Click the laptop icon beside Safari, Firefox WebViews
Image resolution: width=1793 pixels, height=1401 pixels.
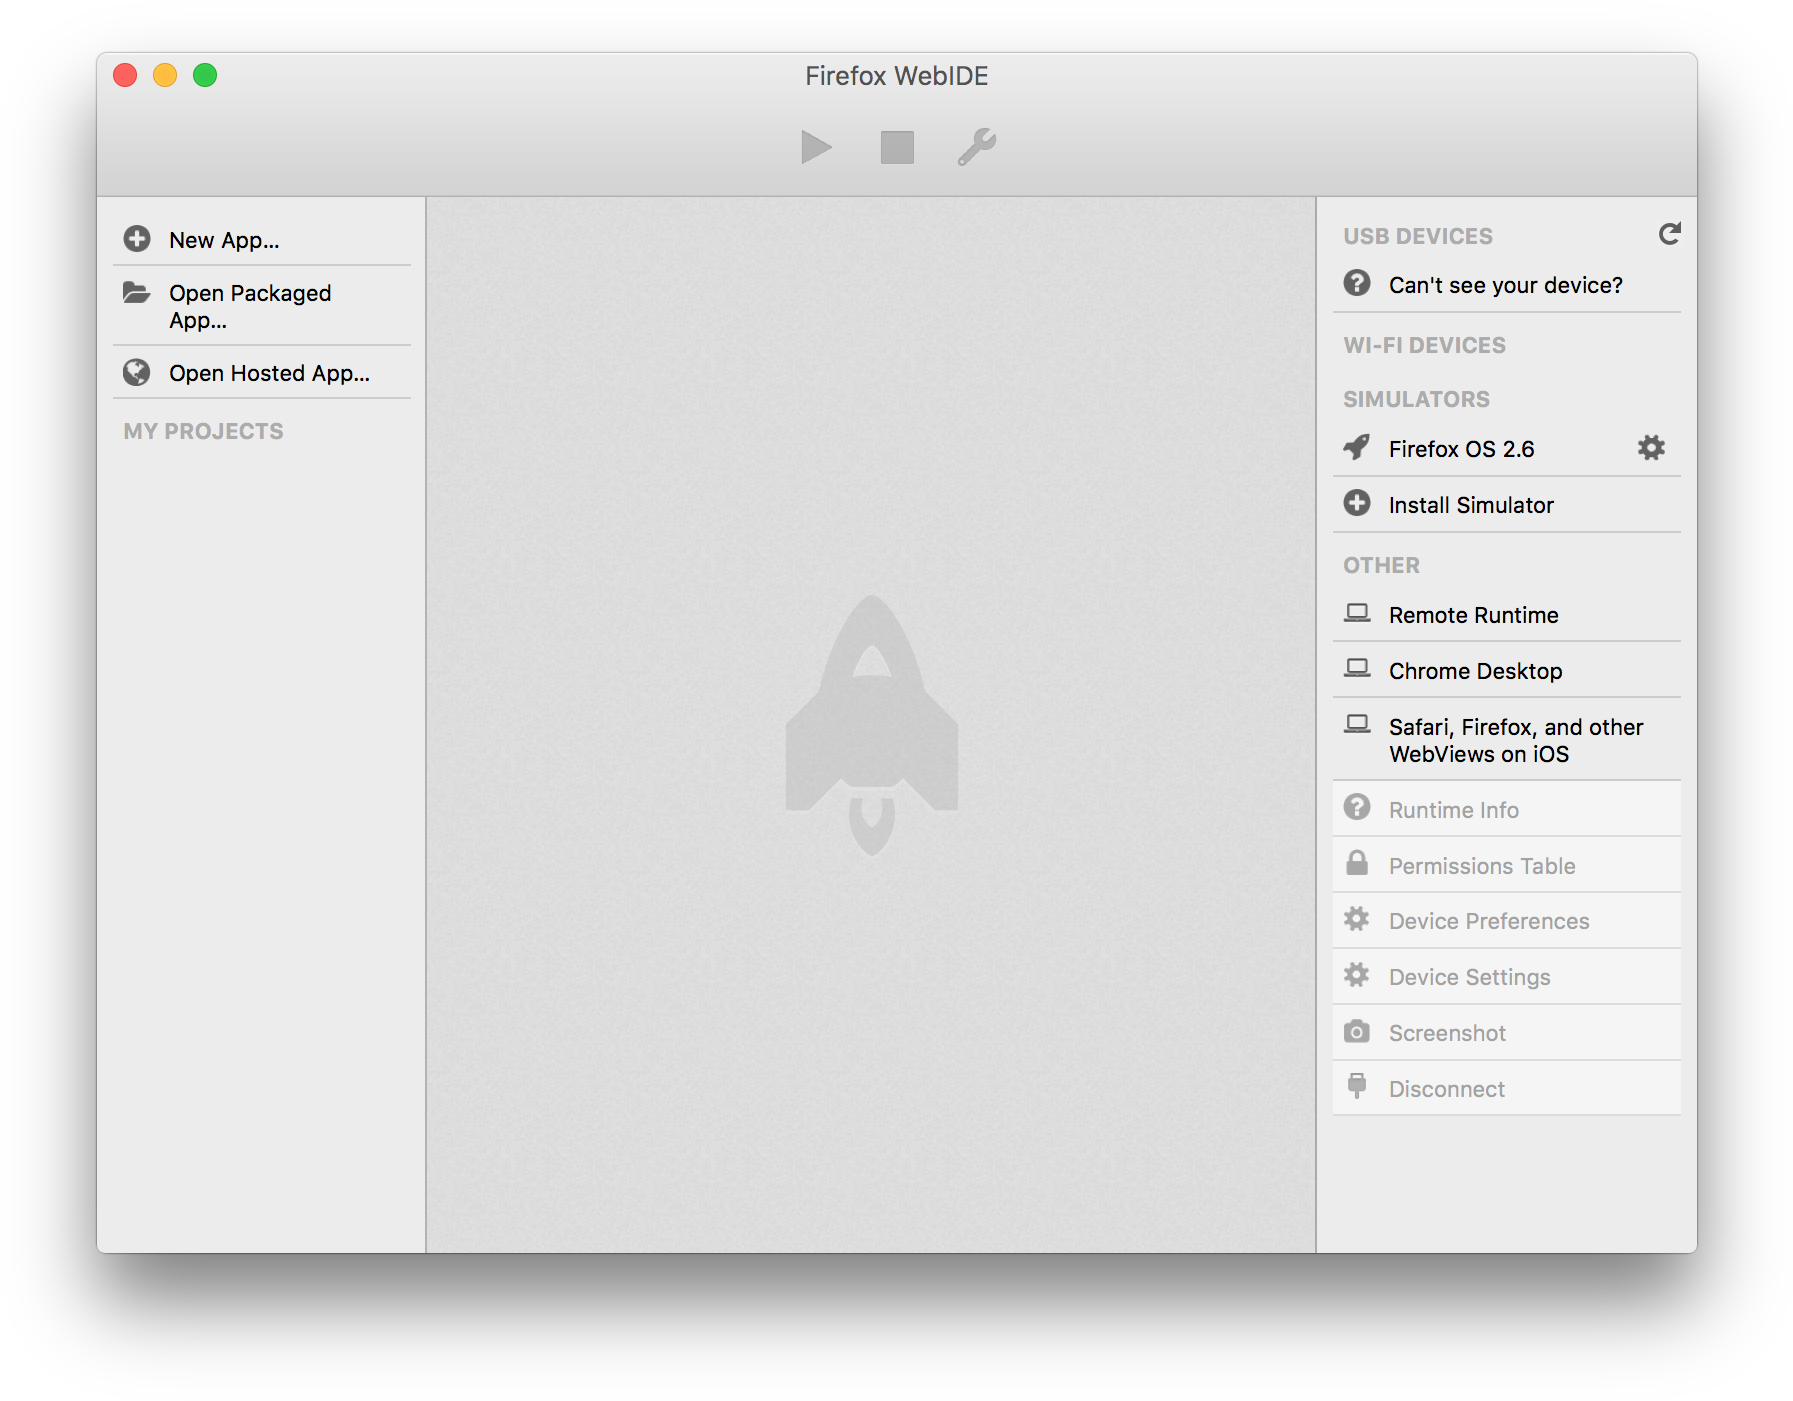click(x=1357, y=725)
